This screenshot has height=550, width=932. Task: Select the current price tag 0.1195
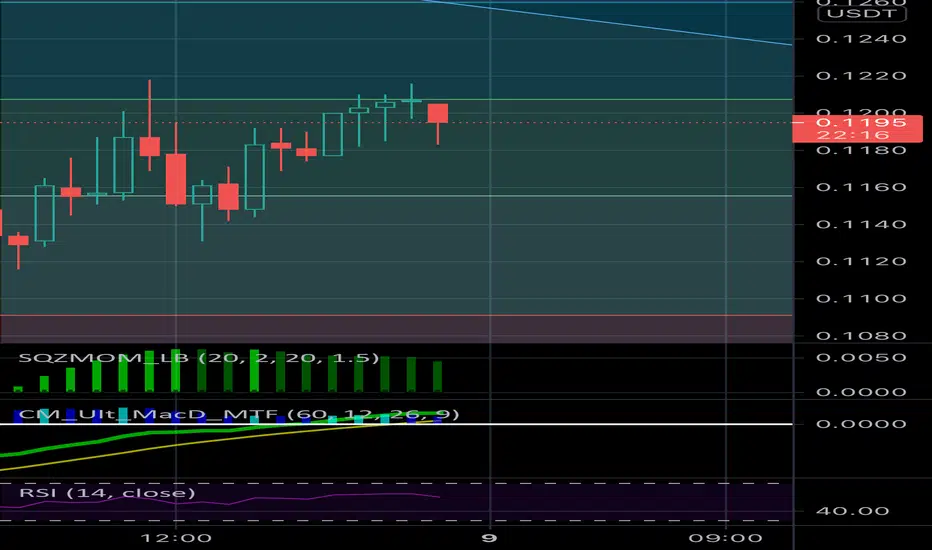[857, 128]
